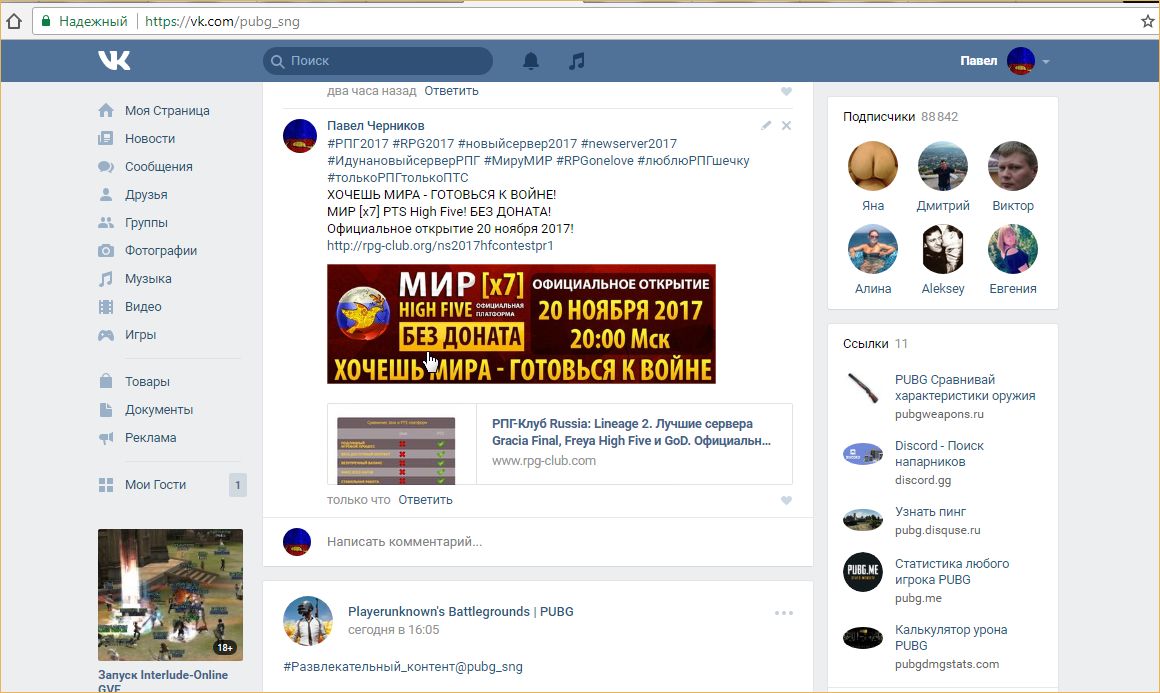Viewport: 1160px width, 693px height.
Task: Reply to comment from два часа назад
Action: [451, 91]
